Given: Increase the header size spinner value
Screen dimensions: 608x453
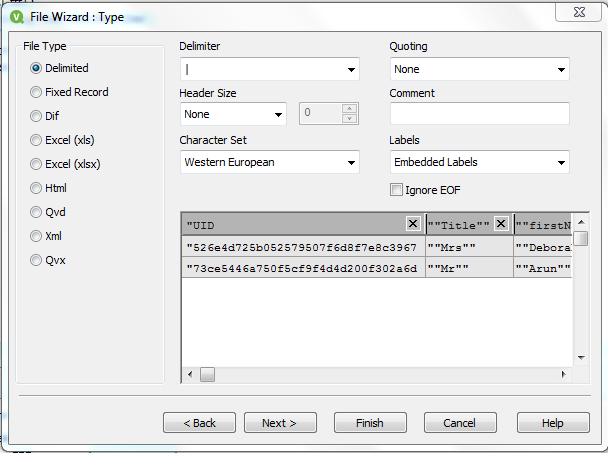Looking at the screenshot, I should click(x=349, y=109).
